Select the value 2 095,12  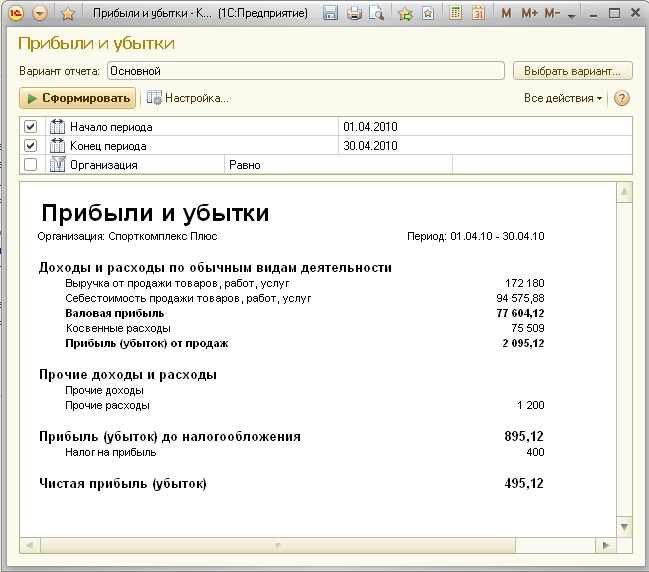523,343
